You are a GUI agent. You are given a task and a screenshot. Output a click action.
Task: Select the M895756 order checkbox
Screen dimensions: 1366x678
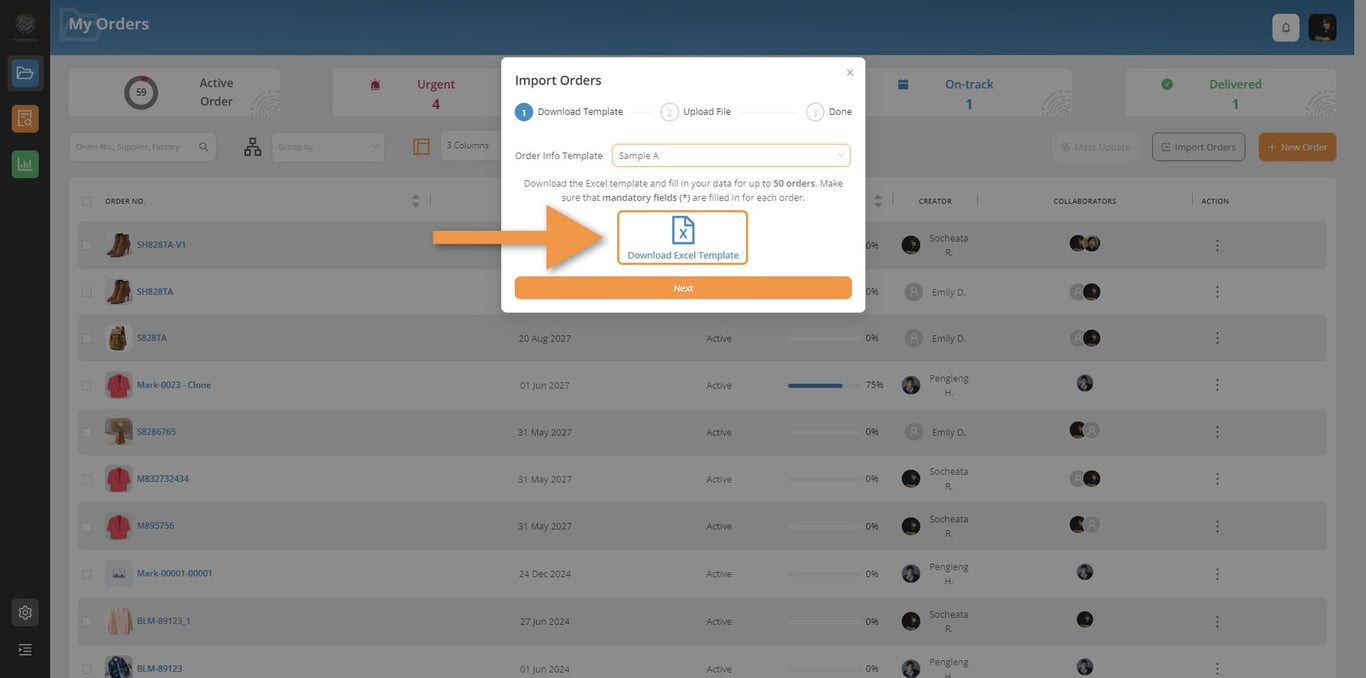click(87, 526)
